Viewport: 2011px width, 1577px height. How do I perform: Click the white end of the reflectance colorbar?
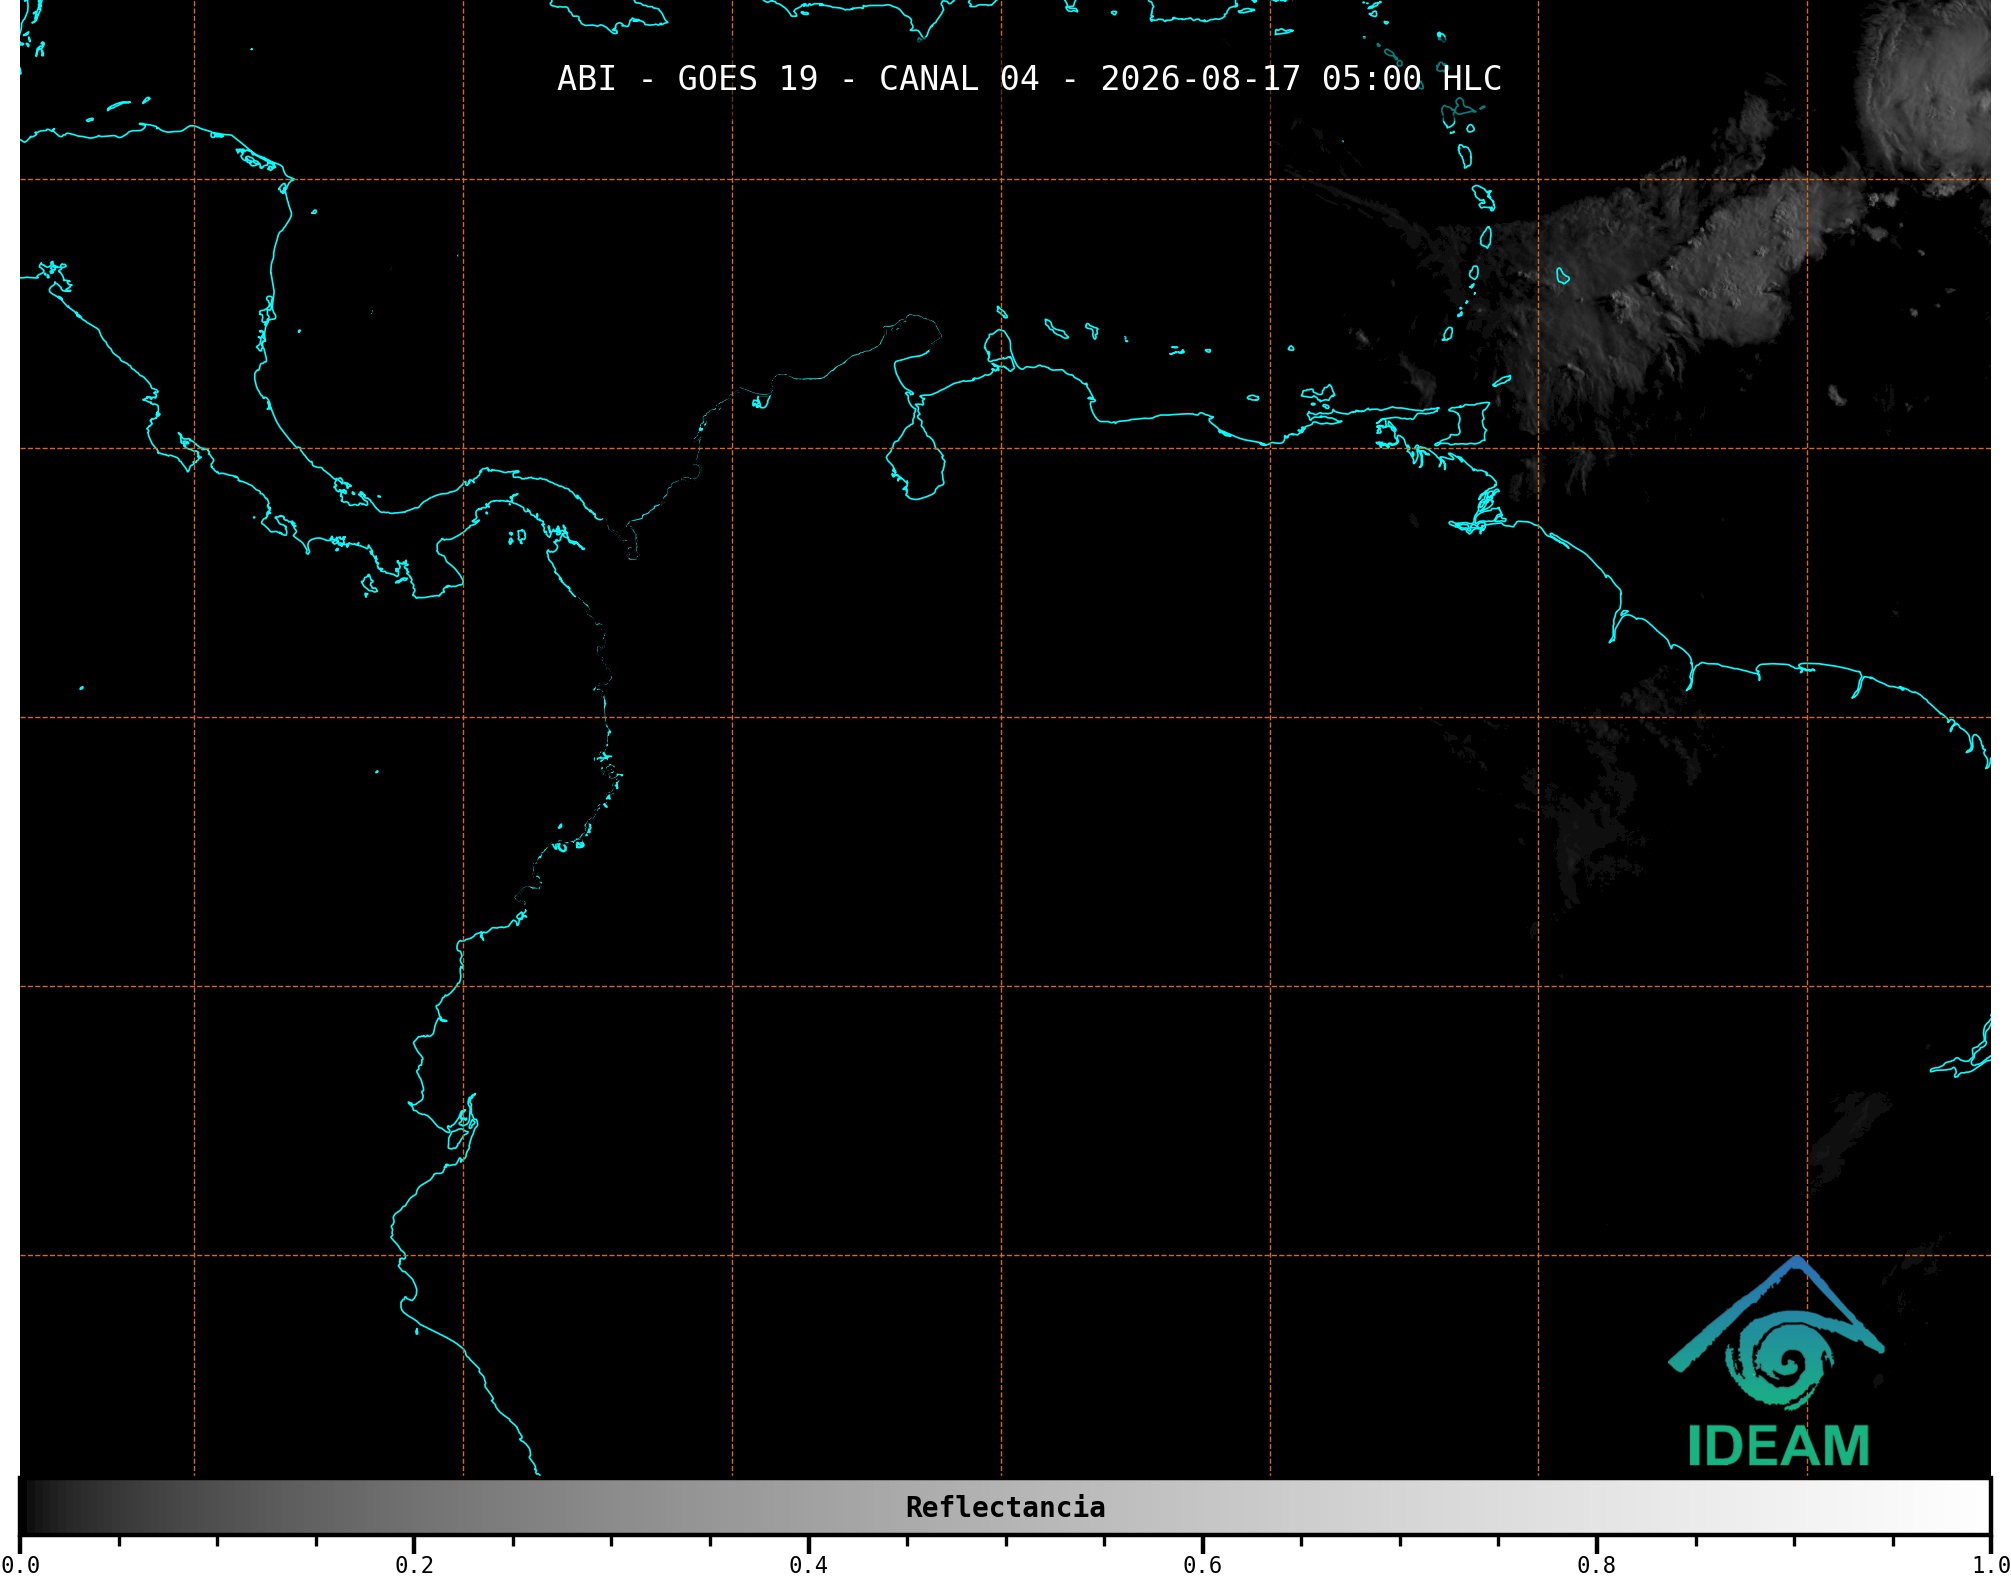1968,1506
